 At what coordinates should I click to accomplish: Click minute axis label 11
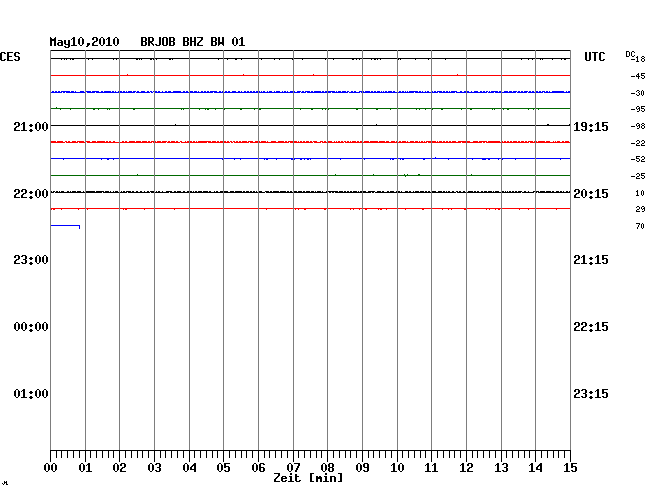click(431, 468)
